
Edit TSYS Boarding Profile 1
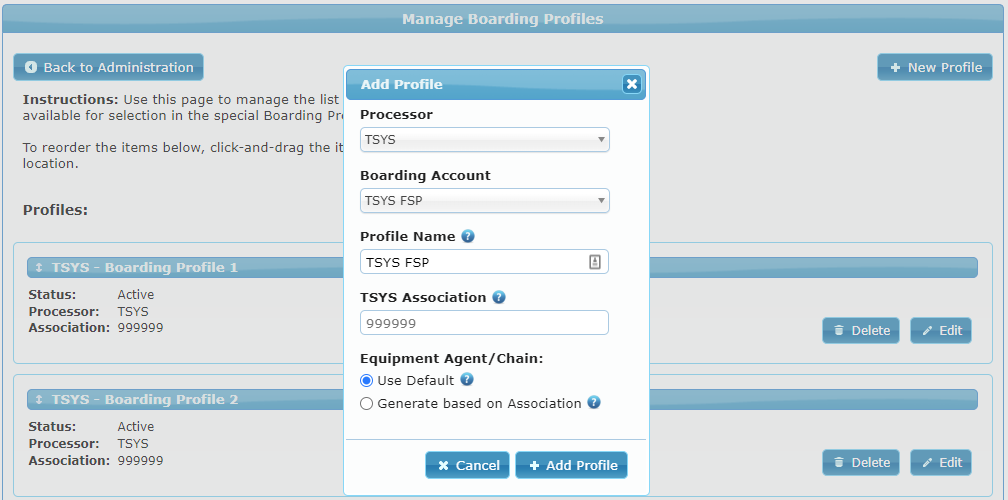(x=940, y=330)
